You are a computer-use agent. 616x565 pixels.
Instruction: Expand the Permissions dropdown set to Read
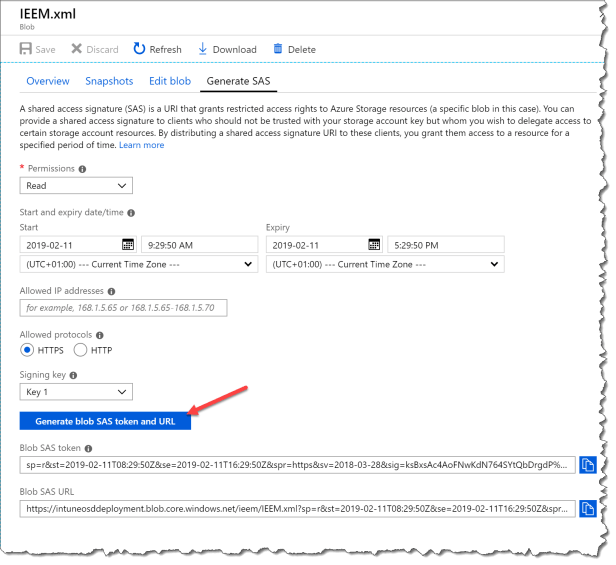tap(76, 186)
